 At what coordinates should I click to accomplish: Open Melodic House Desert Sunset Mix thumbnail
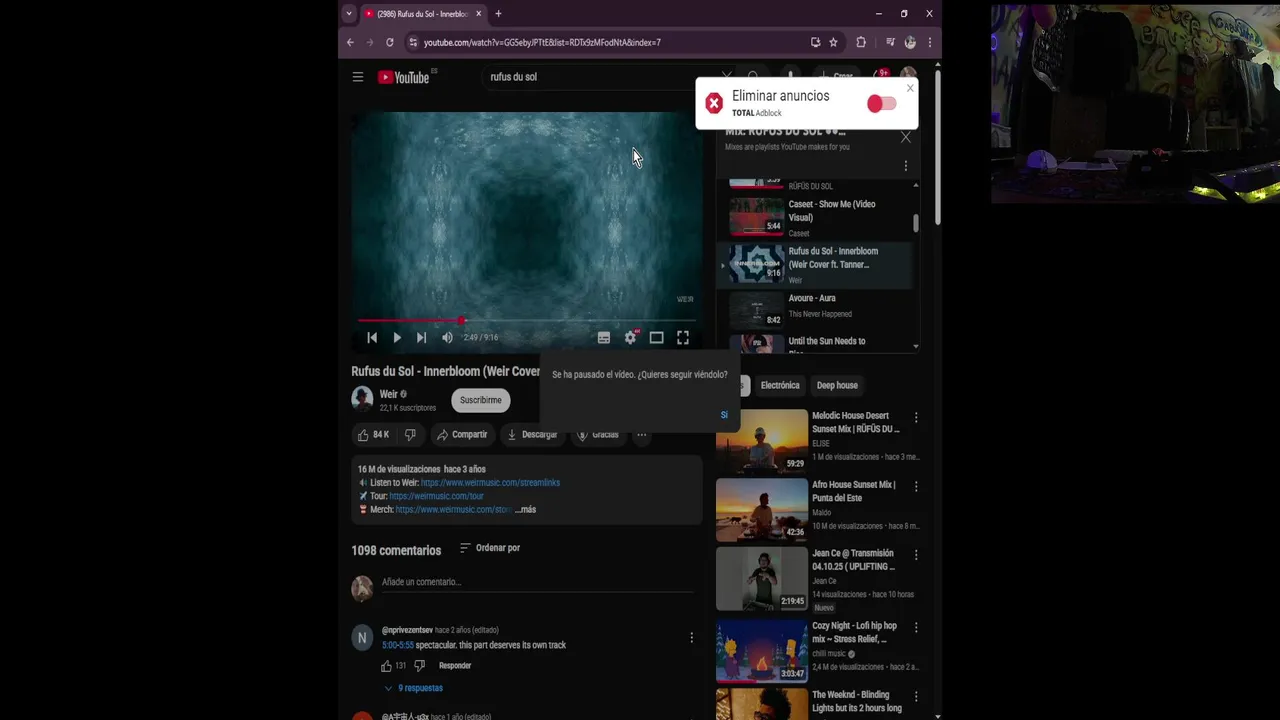click(x=761, y=441)
